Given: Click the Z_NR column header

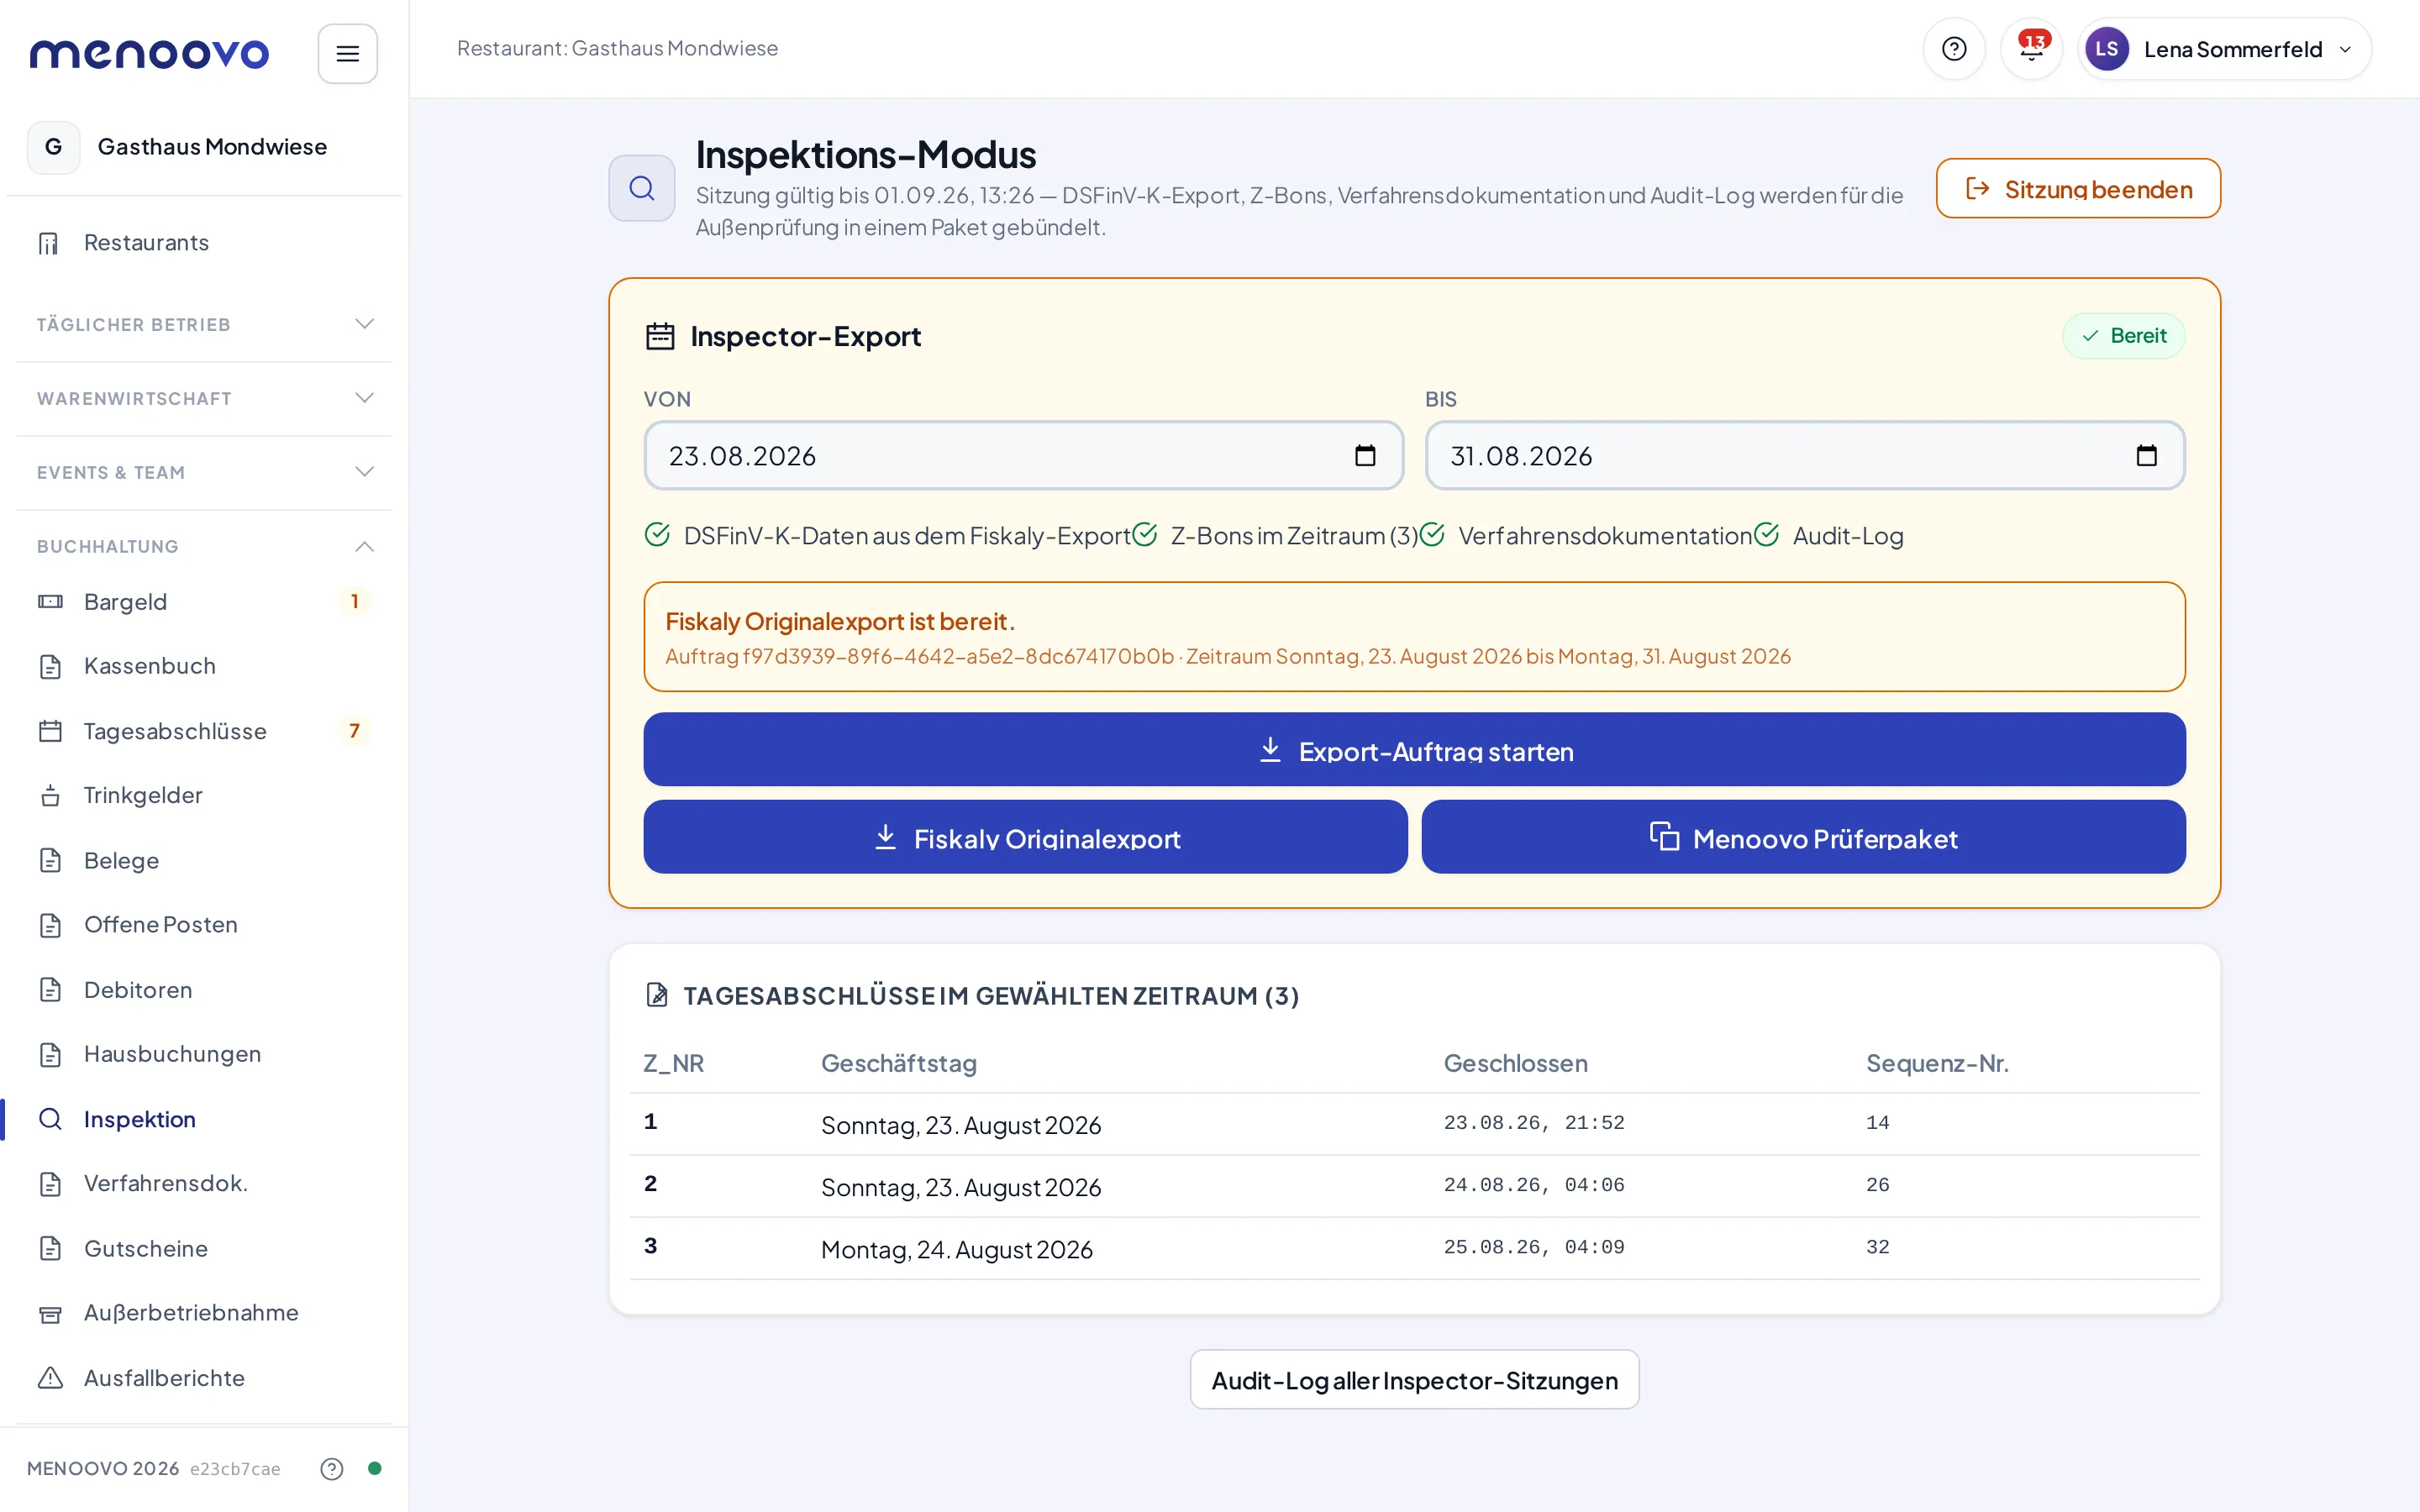Looking at the screenshot, I should pos(674,1063).
